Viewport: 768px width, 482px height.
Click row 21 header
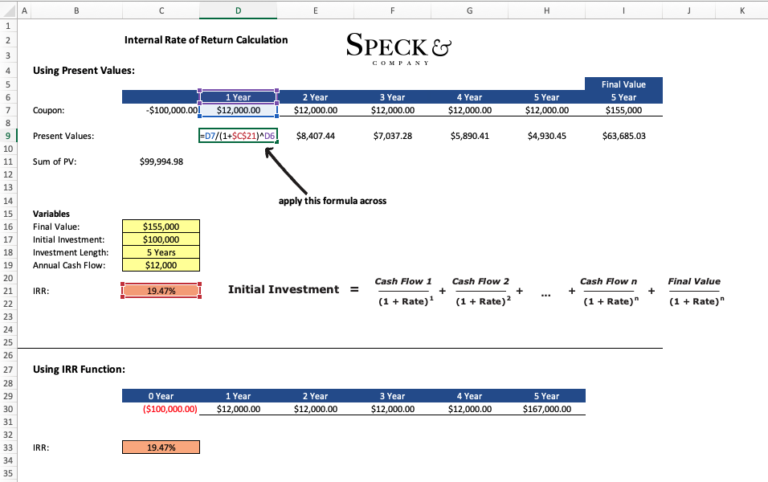[x=8, y=290]
